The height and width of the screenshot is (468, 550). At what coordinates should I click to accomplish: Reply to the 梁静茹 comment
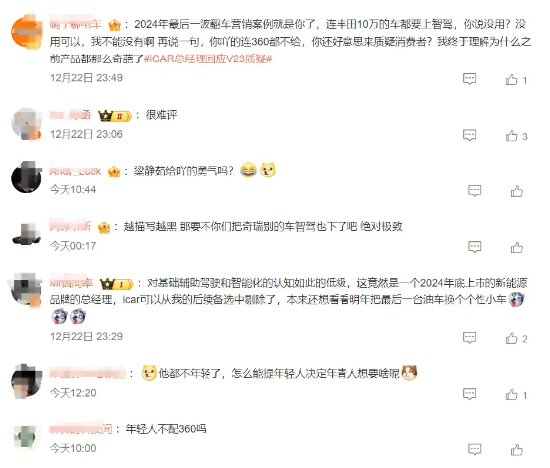coord(475,191)
